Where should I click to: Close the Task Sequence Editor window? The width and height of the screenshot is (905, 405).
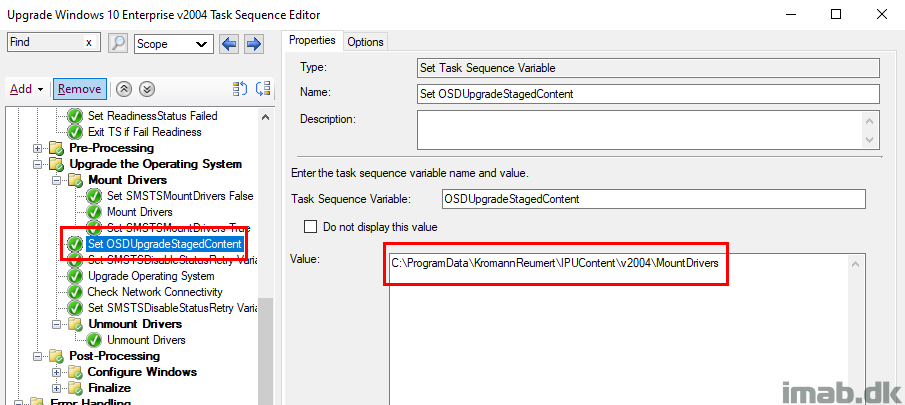pyautogui.click(x=881, y=15)
